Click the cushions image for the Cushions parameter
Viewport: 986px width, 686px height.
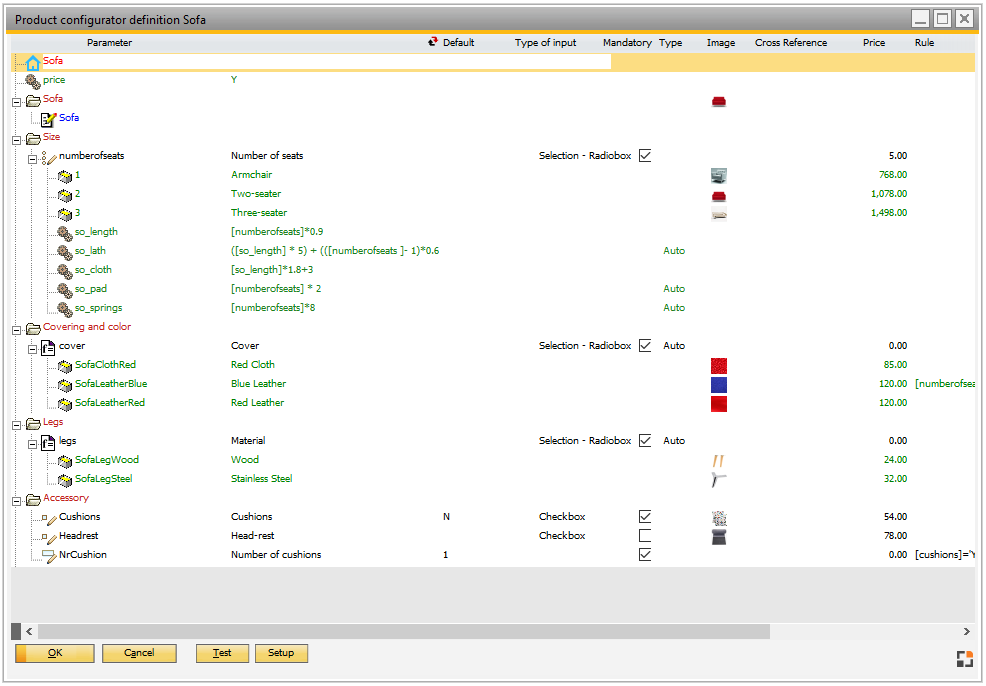point(718,516)
